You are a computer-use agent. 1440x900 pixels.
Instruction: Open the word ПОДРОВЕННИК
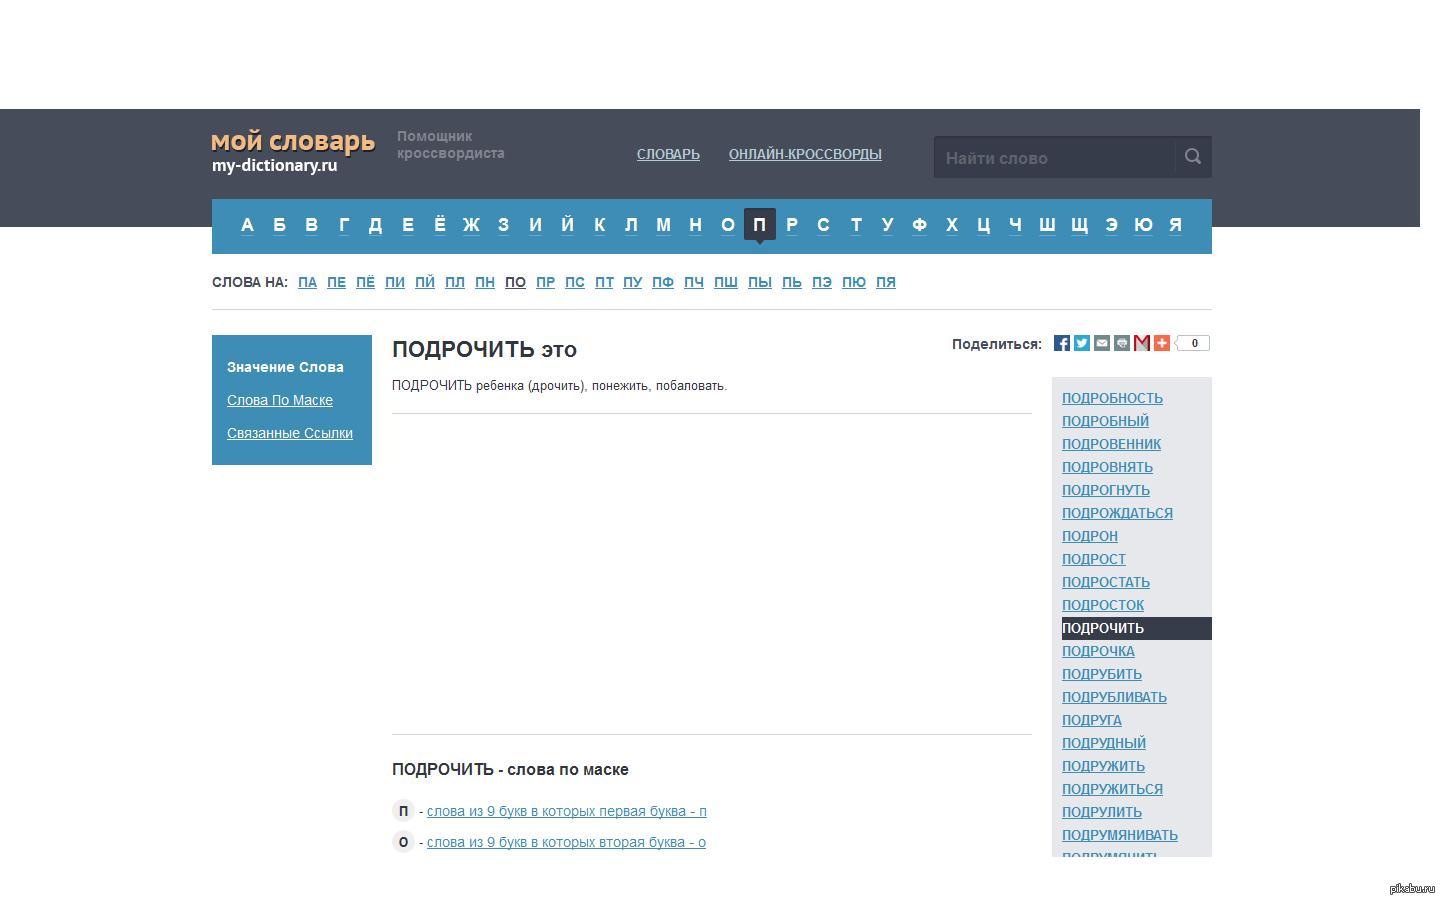1111,444
